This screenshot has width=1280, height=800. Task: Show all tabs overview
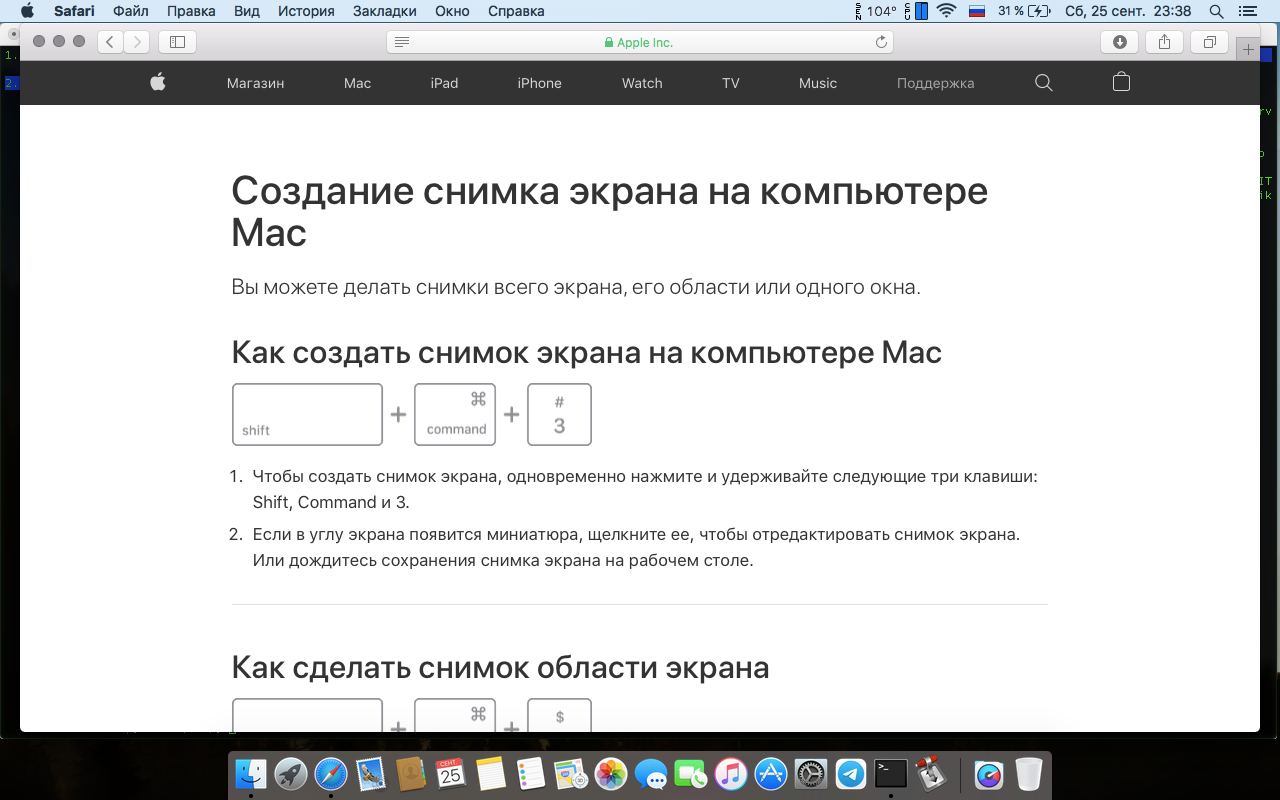[1210, 42]
